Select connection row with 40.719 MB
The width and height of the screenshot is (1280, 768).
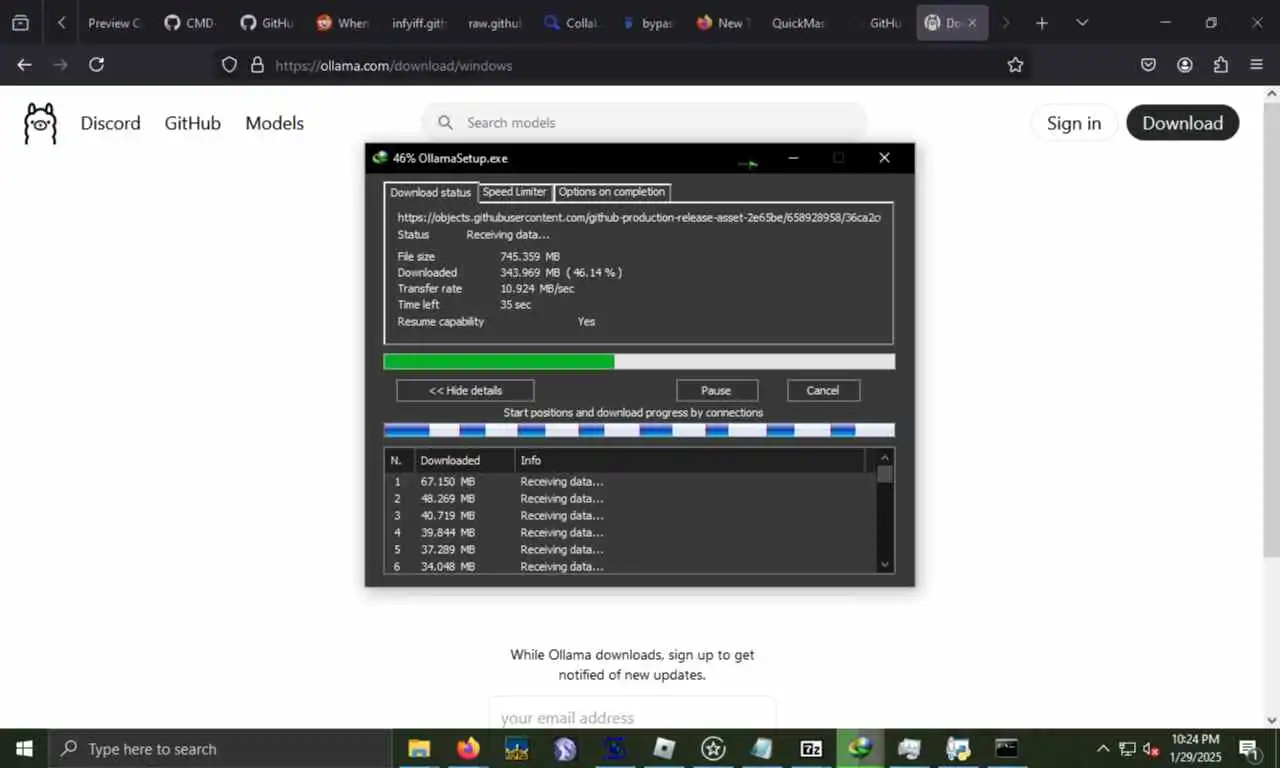[x=630, y=516]
